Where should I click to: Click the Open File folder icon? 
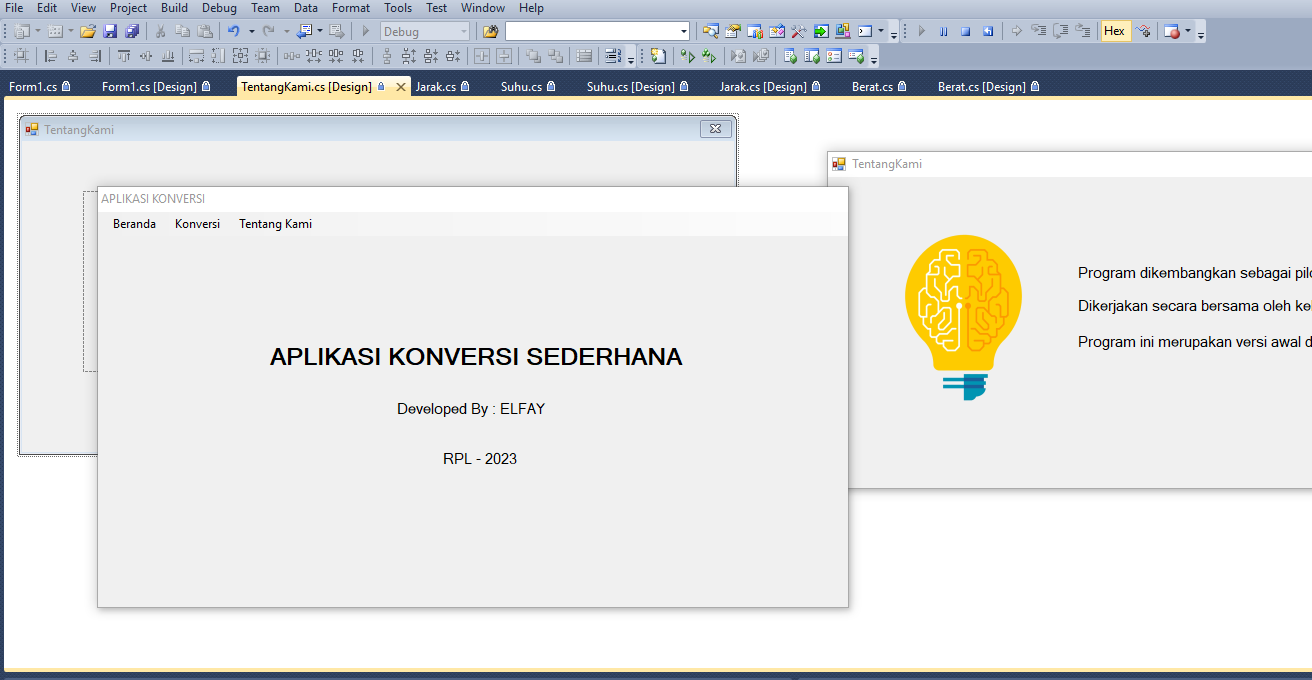tap(88, 31)
